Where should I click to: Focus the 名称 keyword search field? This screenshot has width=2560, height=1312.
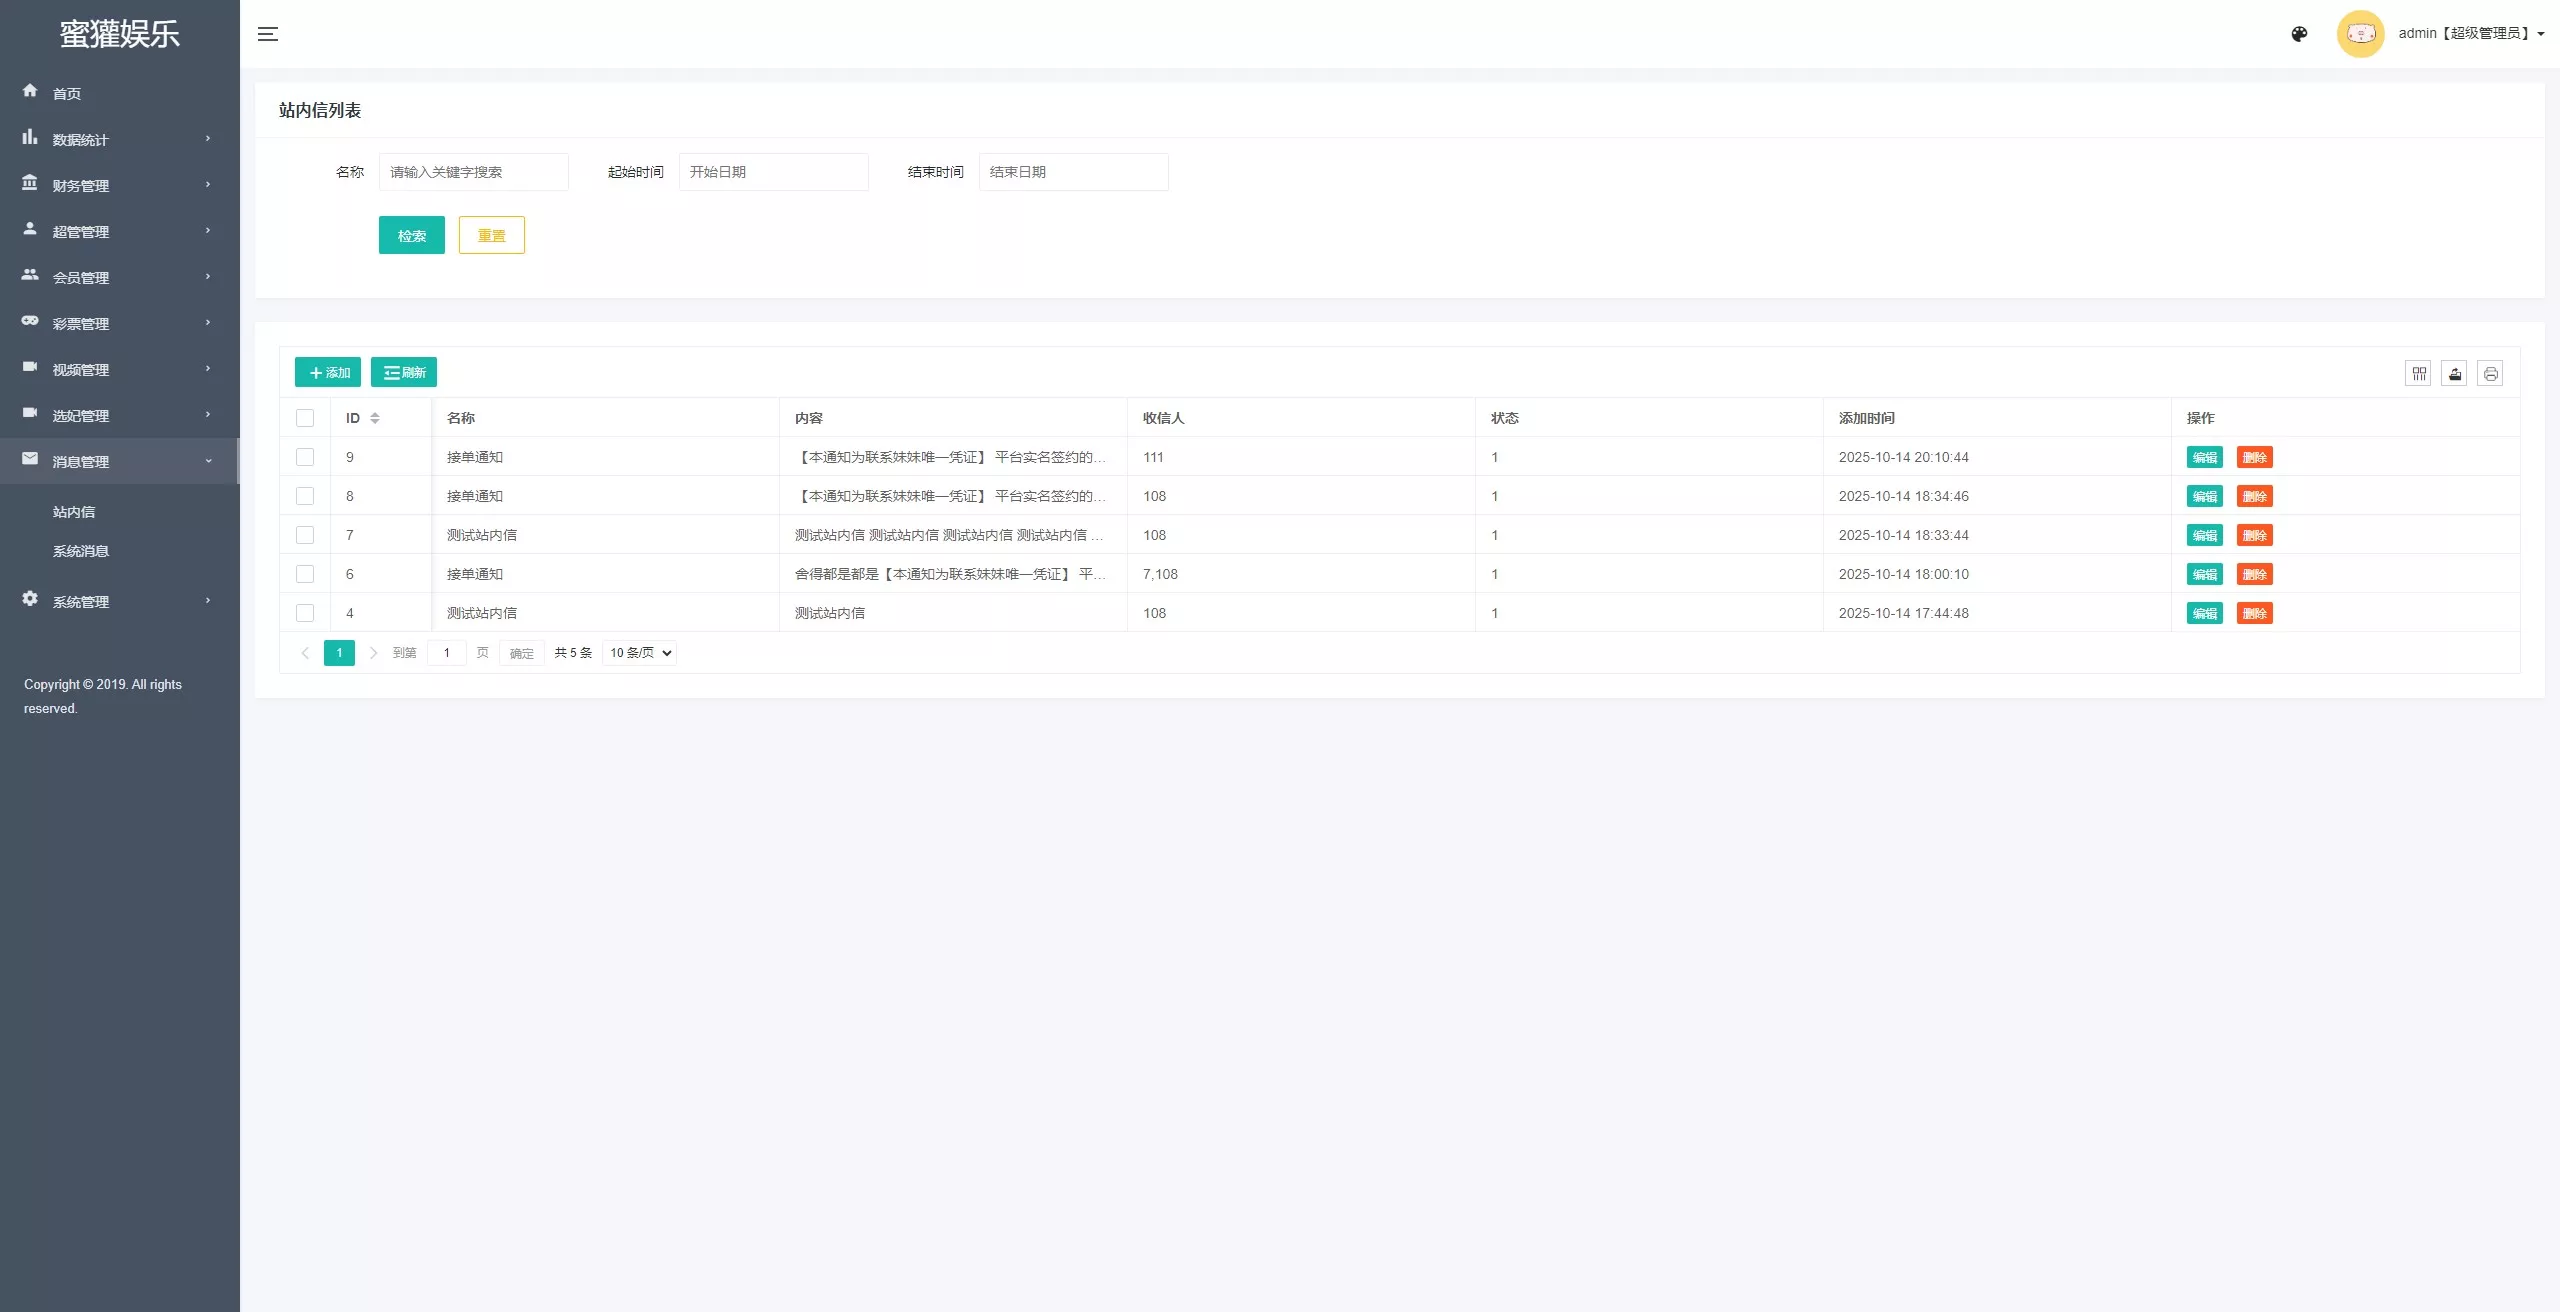point(473,172)
